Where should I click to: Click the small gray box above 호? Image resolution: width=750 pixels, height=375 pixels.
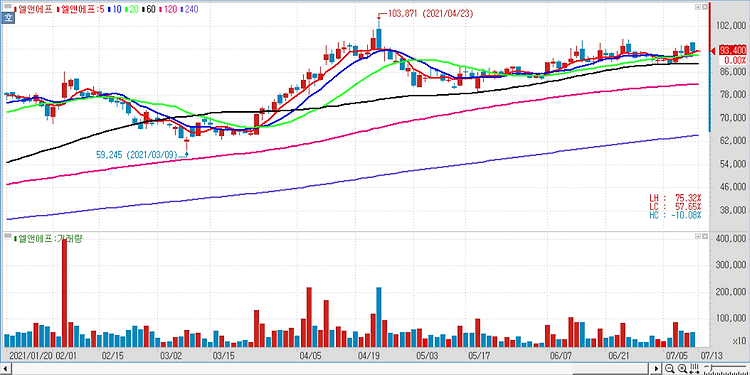pyautogui.click(x=8, y=7)
